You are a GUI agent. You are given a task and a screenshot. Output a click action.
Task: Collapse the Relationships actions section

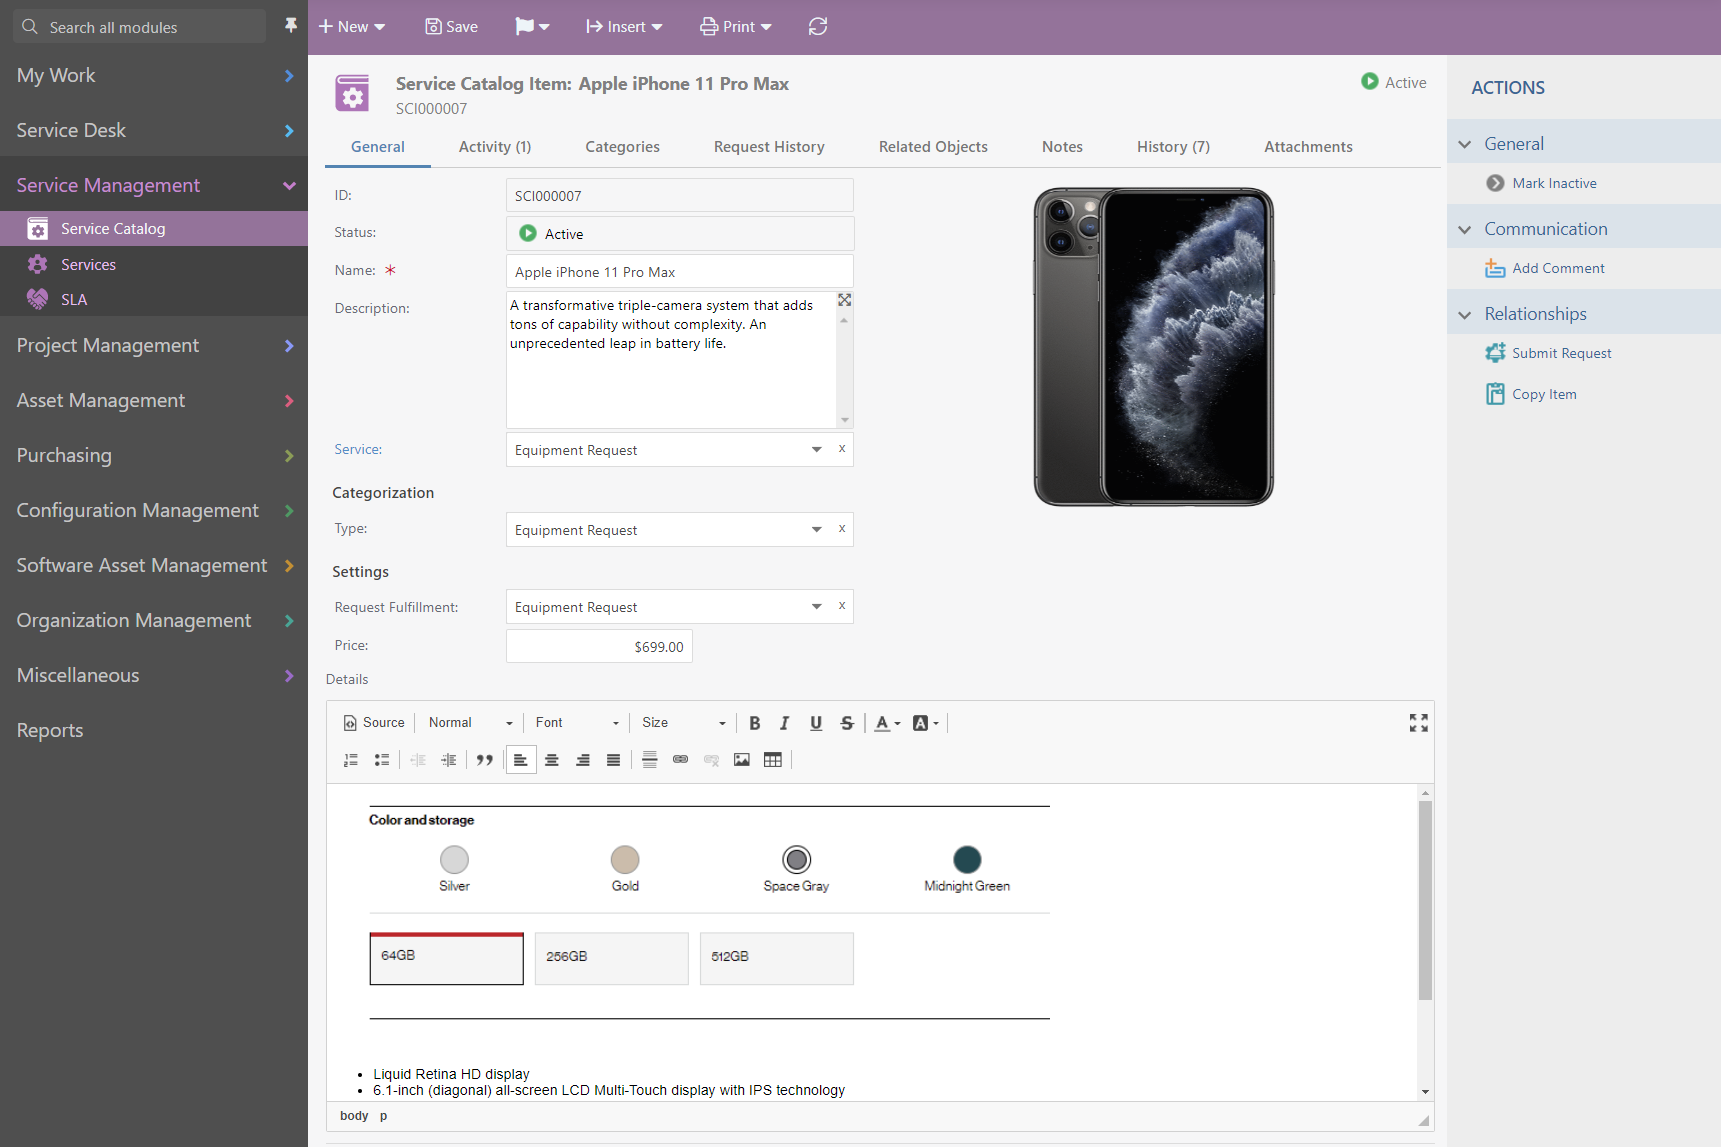(x=1465, y=315)
